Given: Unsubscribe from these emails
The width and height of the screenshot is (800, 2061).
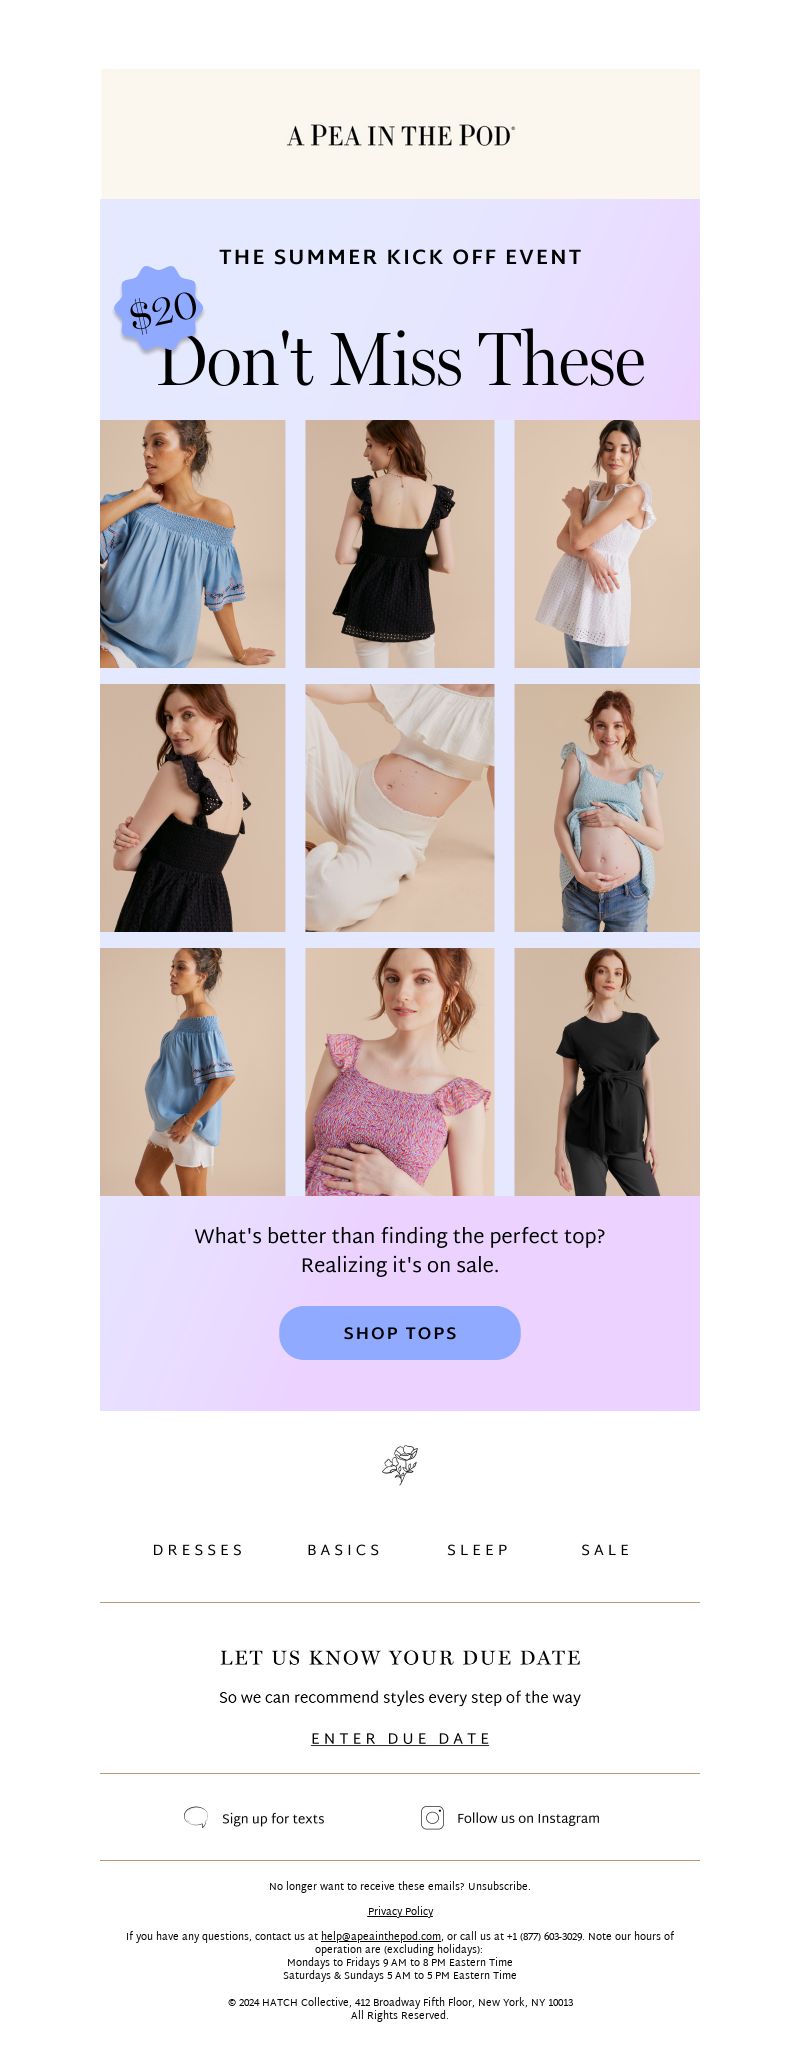Looking at the screenshot, I should pos(497,1886).
